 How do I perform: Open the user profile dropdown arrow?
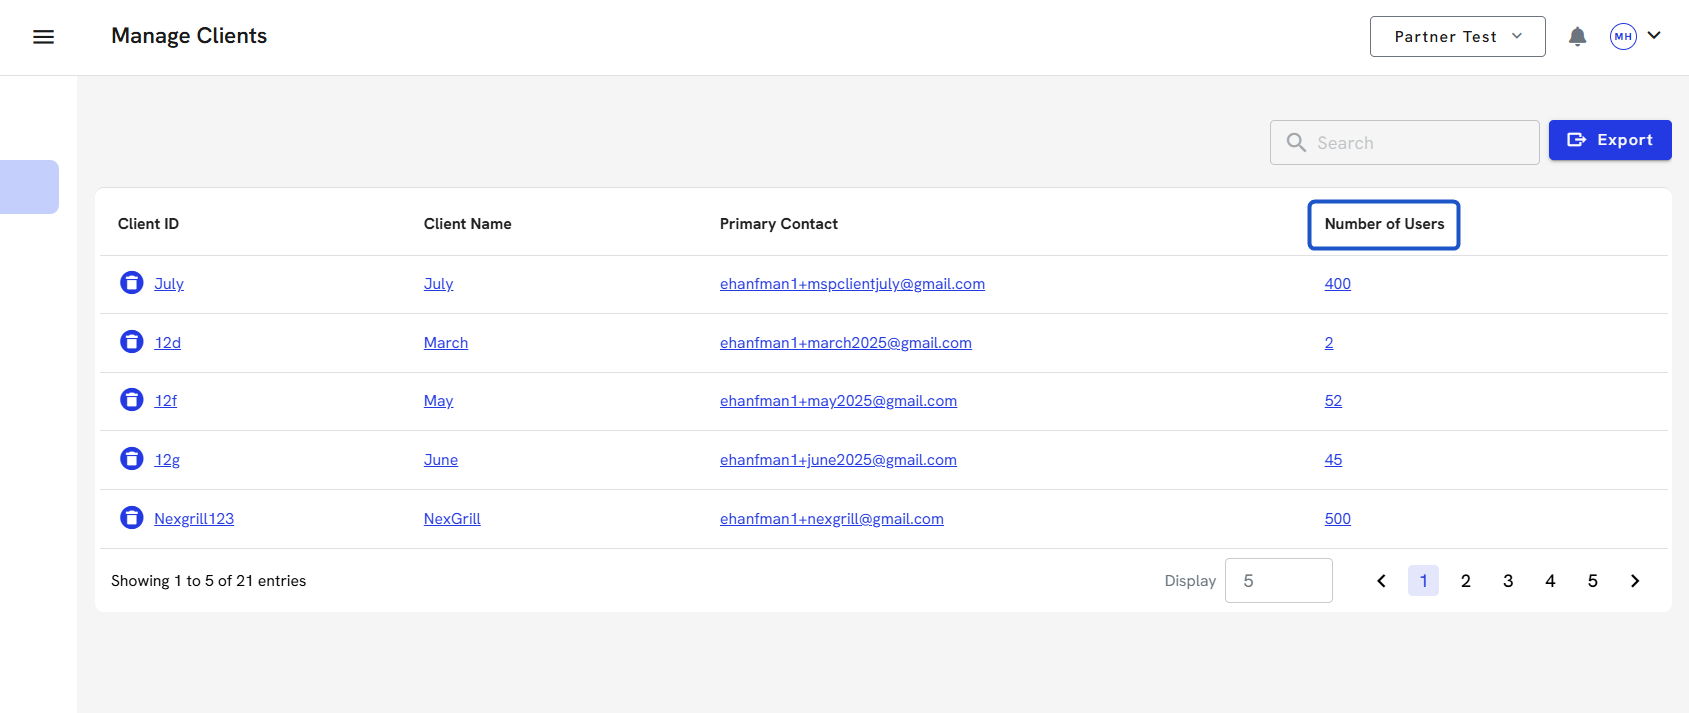click(x=1654, y=36)
